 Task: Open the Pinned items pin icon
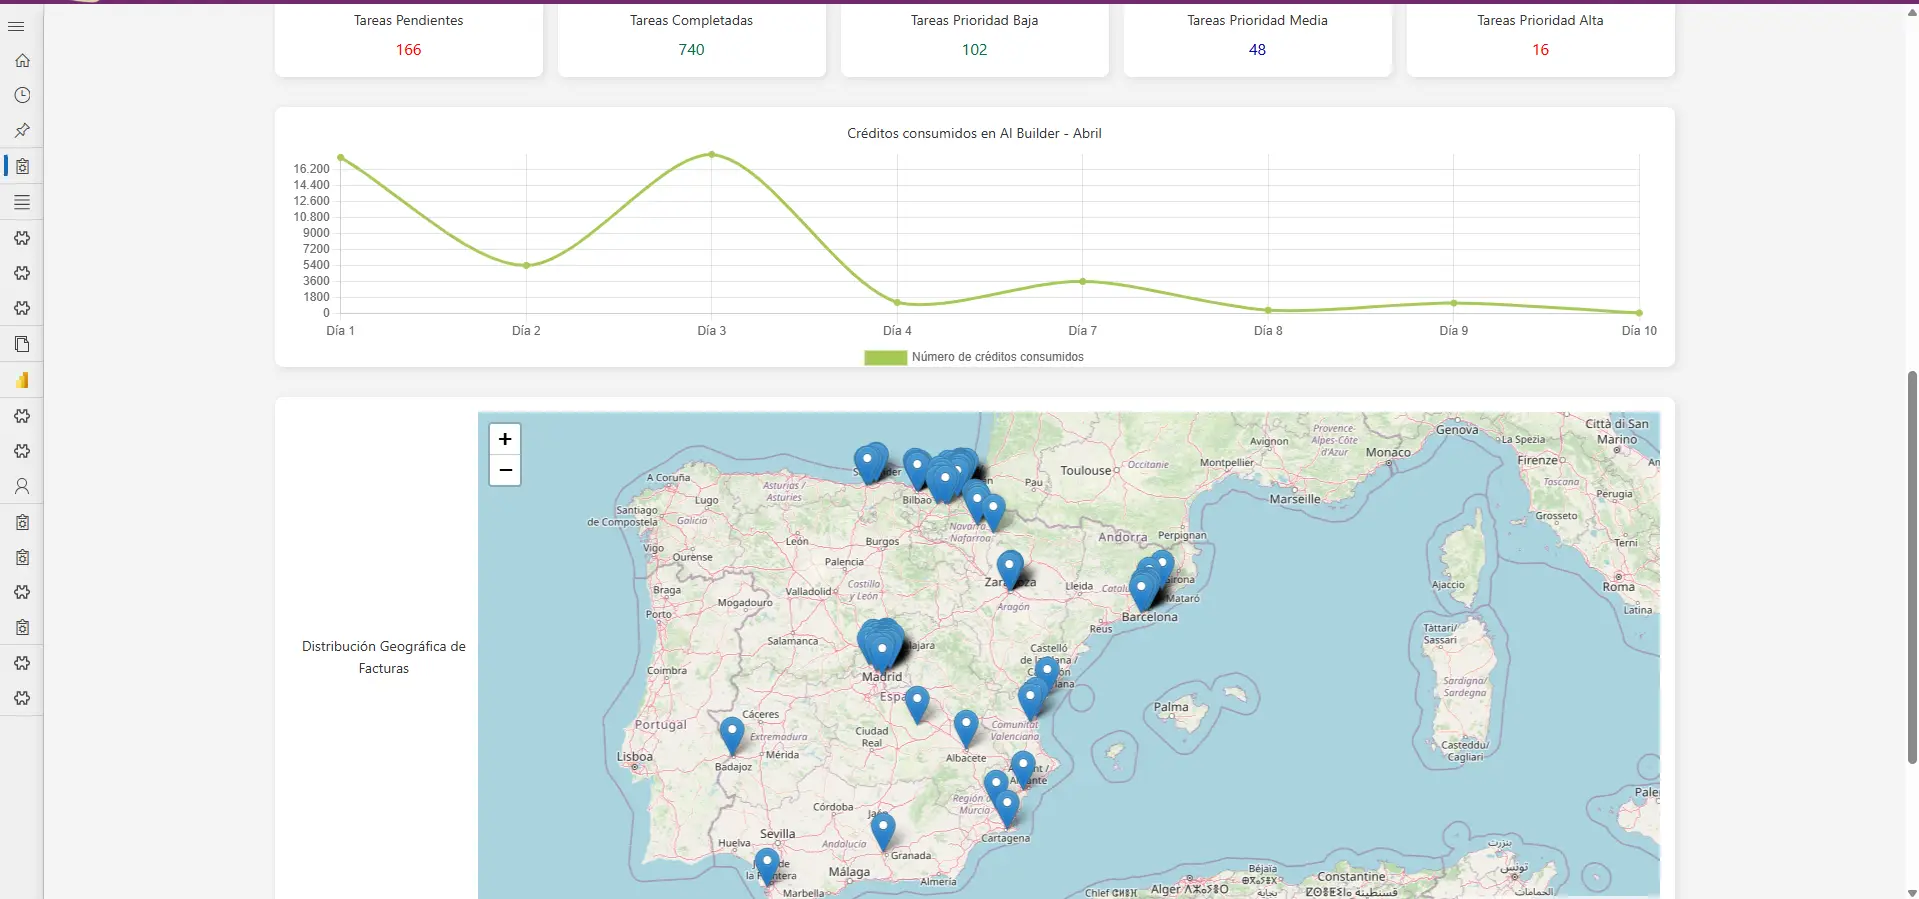tap(22, 131)
